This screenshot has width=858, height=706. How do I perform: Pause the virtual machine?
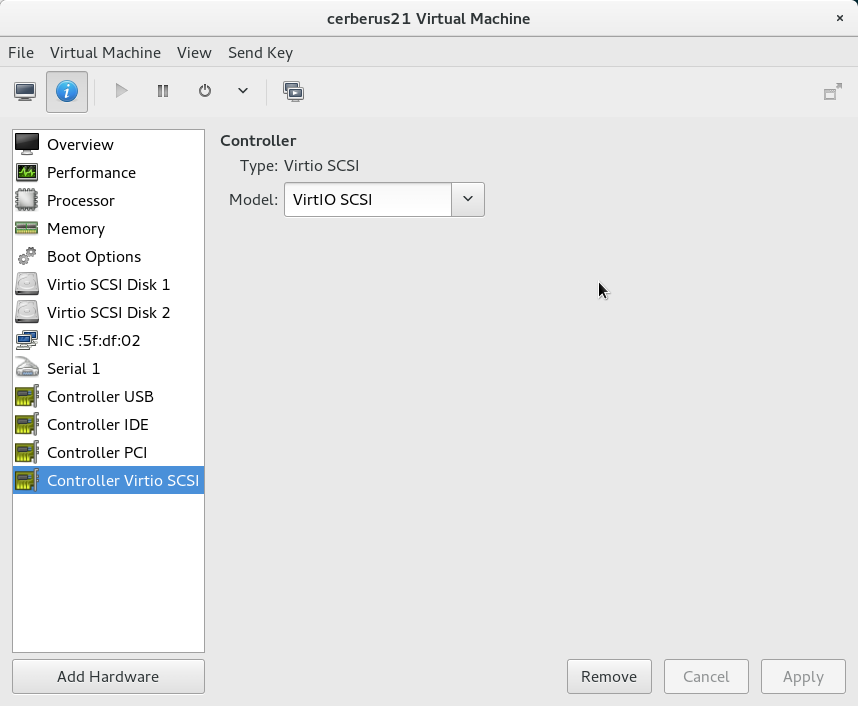point(163,91)
